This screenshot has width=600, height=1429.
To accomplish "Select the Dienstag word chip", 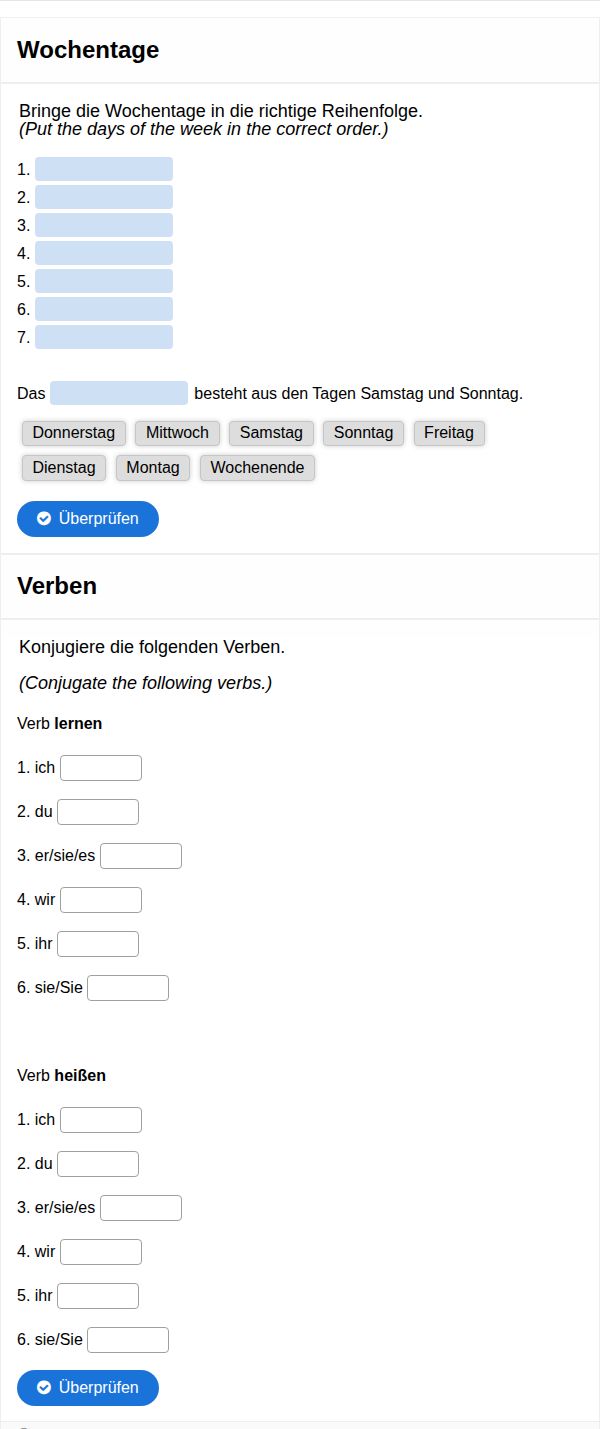I will pyautogui.click(x=64, y=467).
